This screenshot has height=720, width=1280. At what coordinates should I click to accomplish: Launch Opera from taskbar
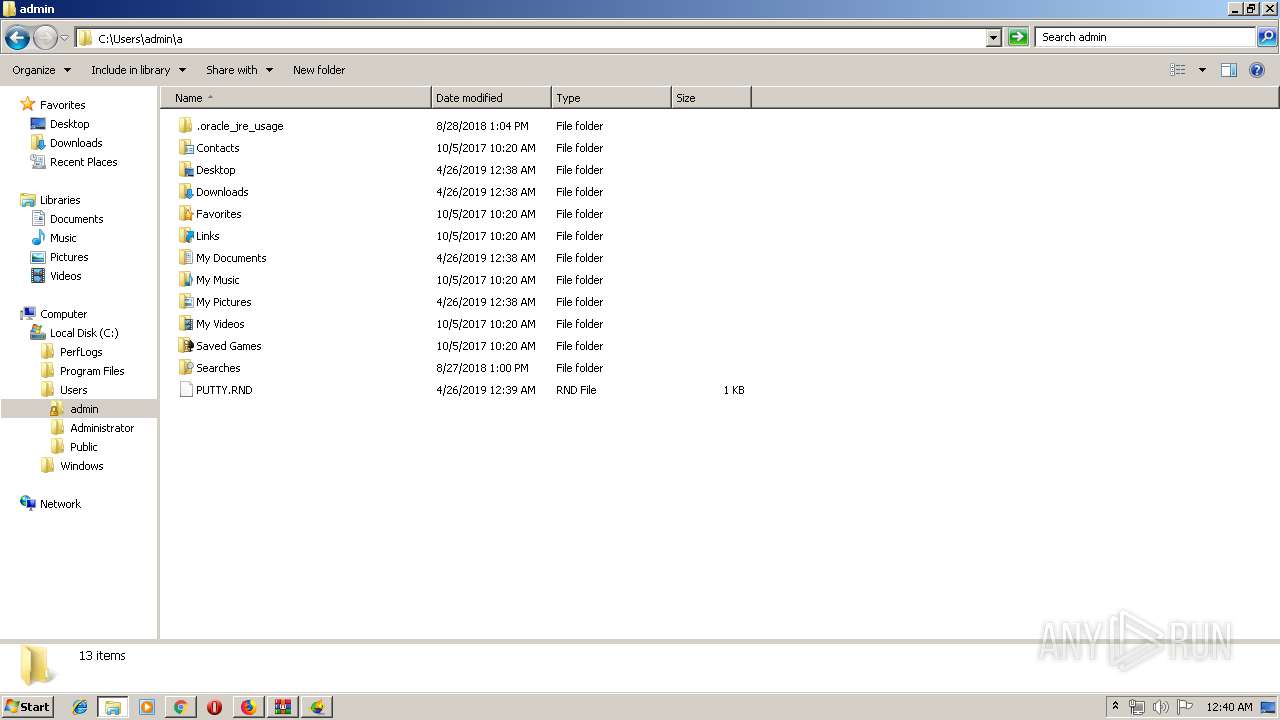pos(214,707)
